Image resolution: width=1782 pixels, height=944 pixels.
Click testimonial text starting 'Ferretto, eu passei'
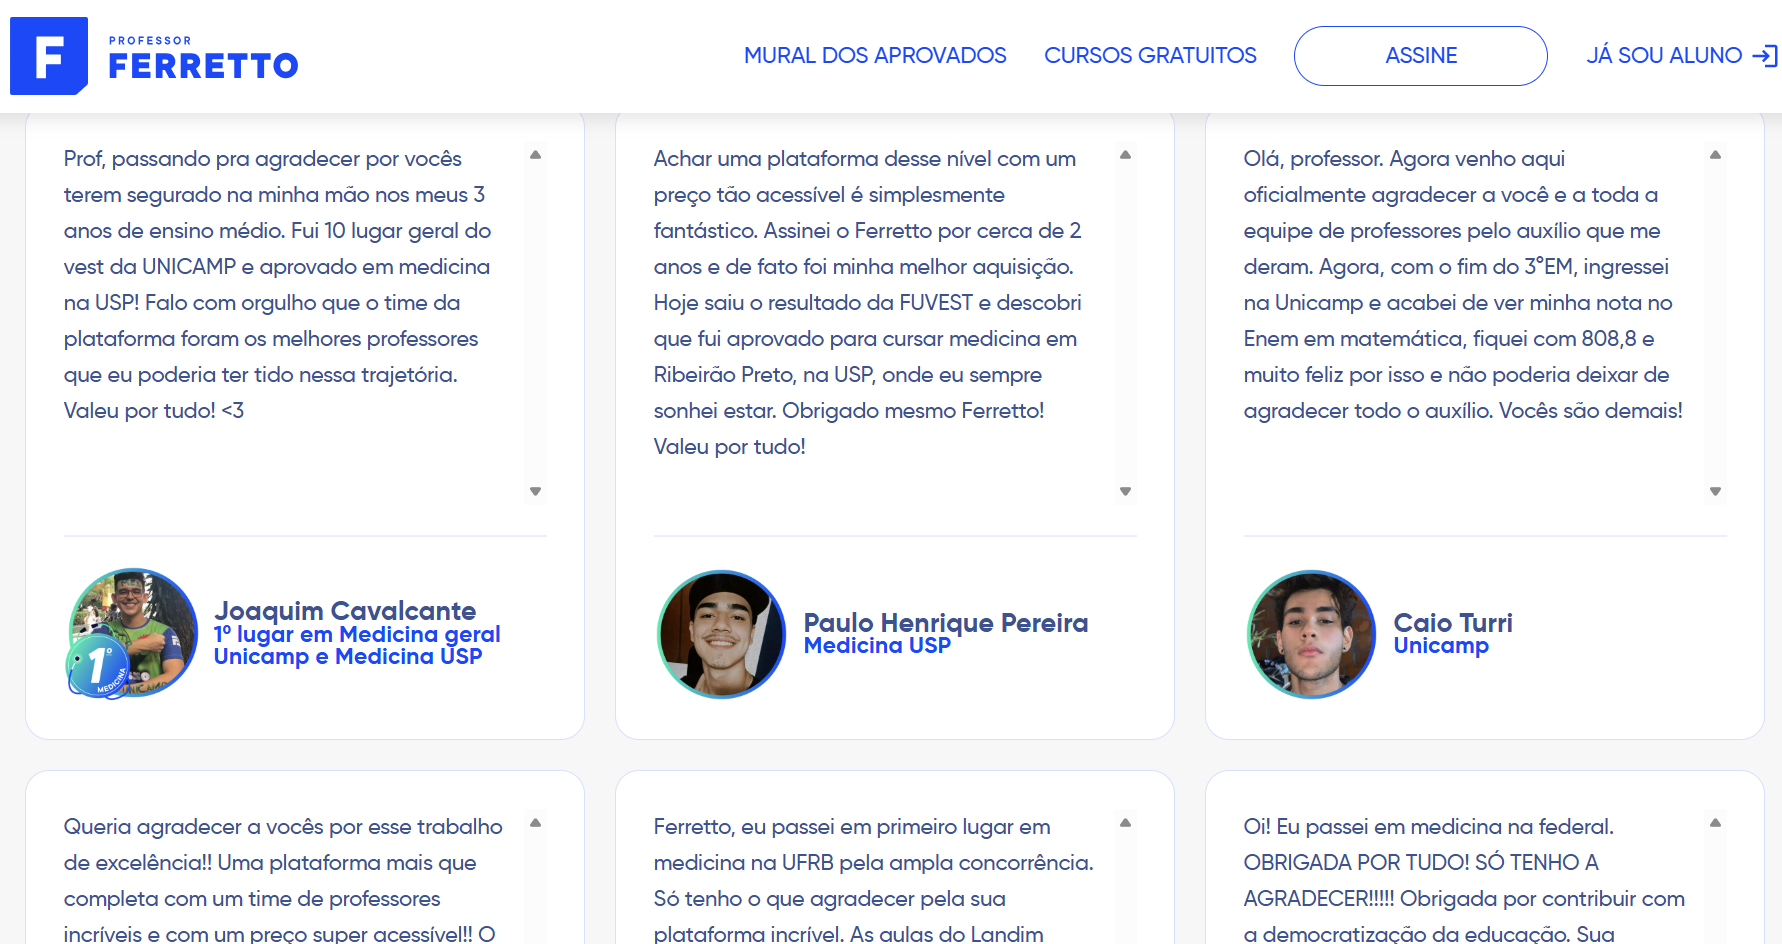[874, 880]
